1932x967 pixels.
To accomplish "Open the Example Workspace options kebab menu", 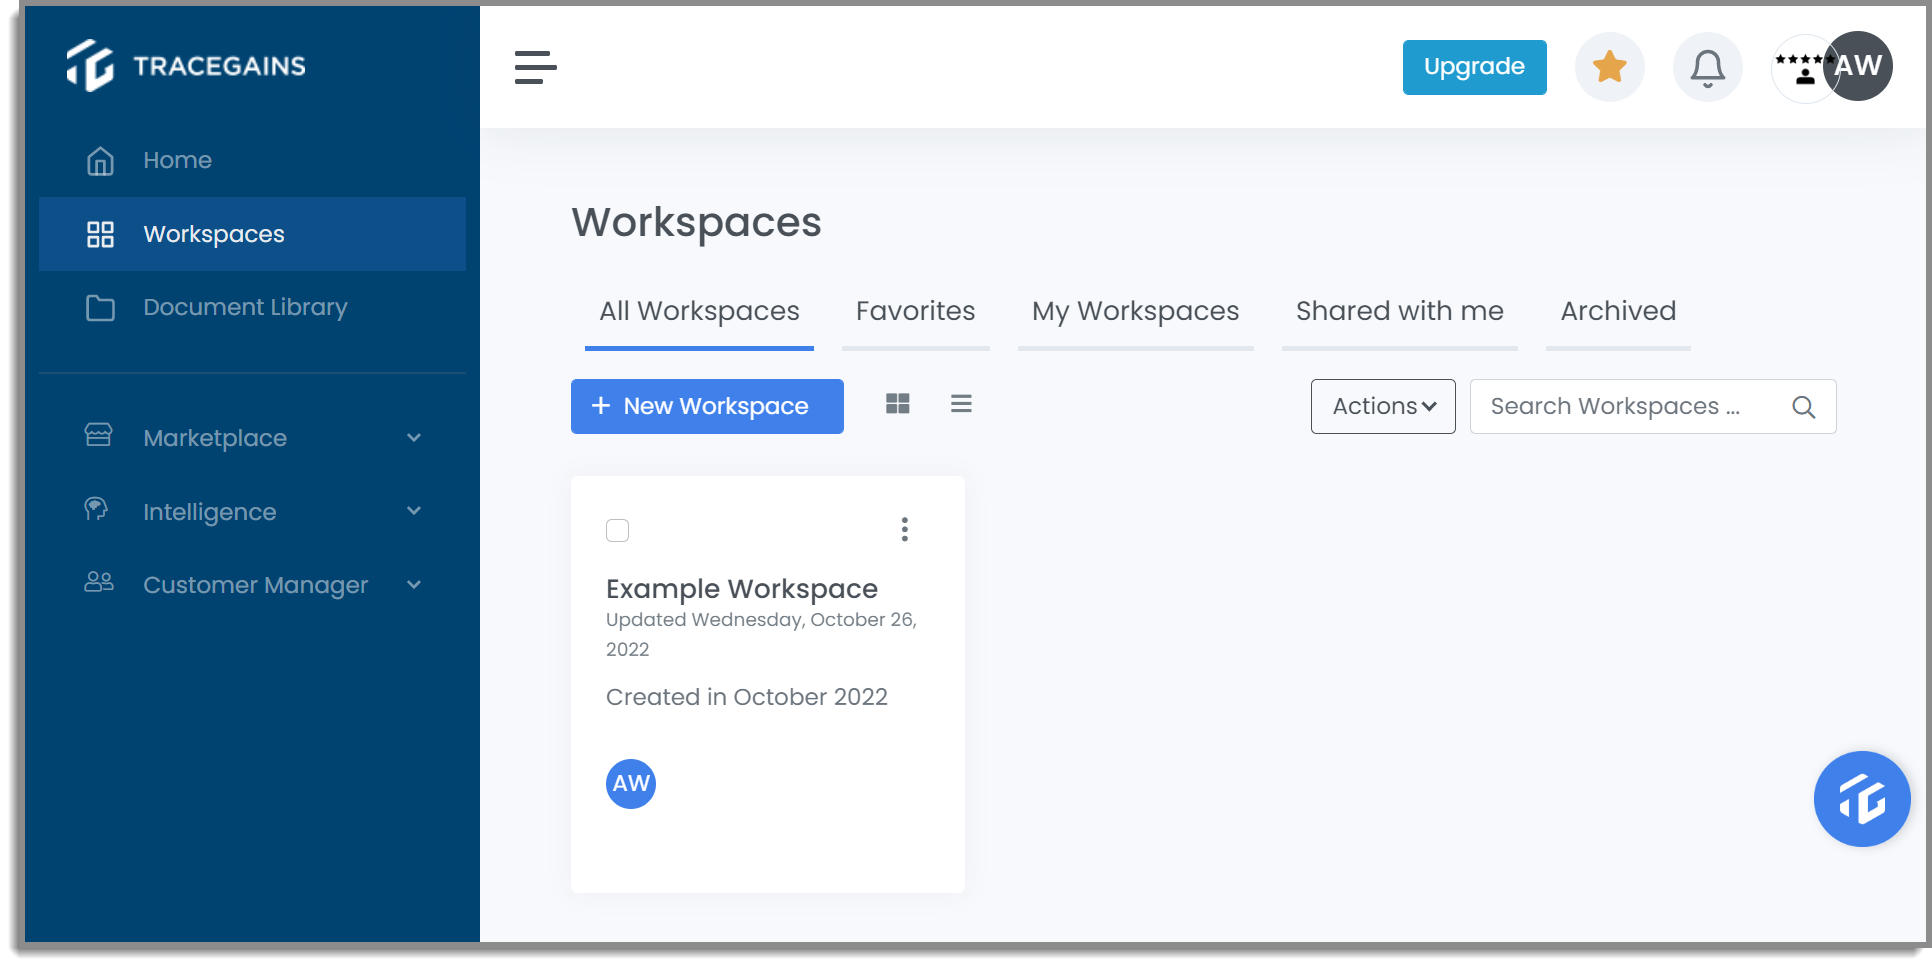I will coord(904,530).
